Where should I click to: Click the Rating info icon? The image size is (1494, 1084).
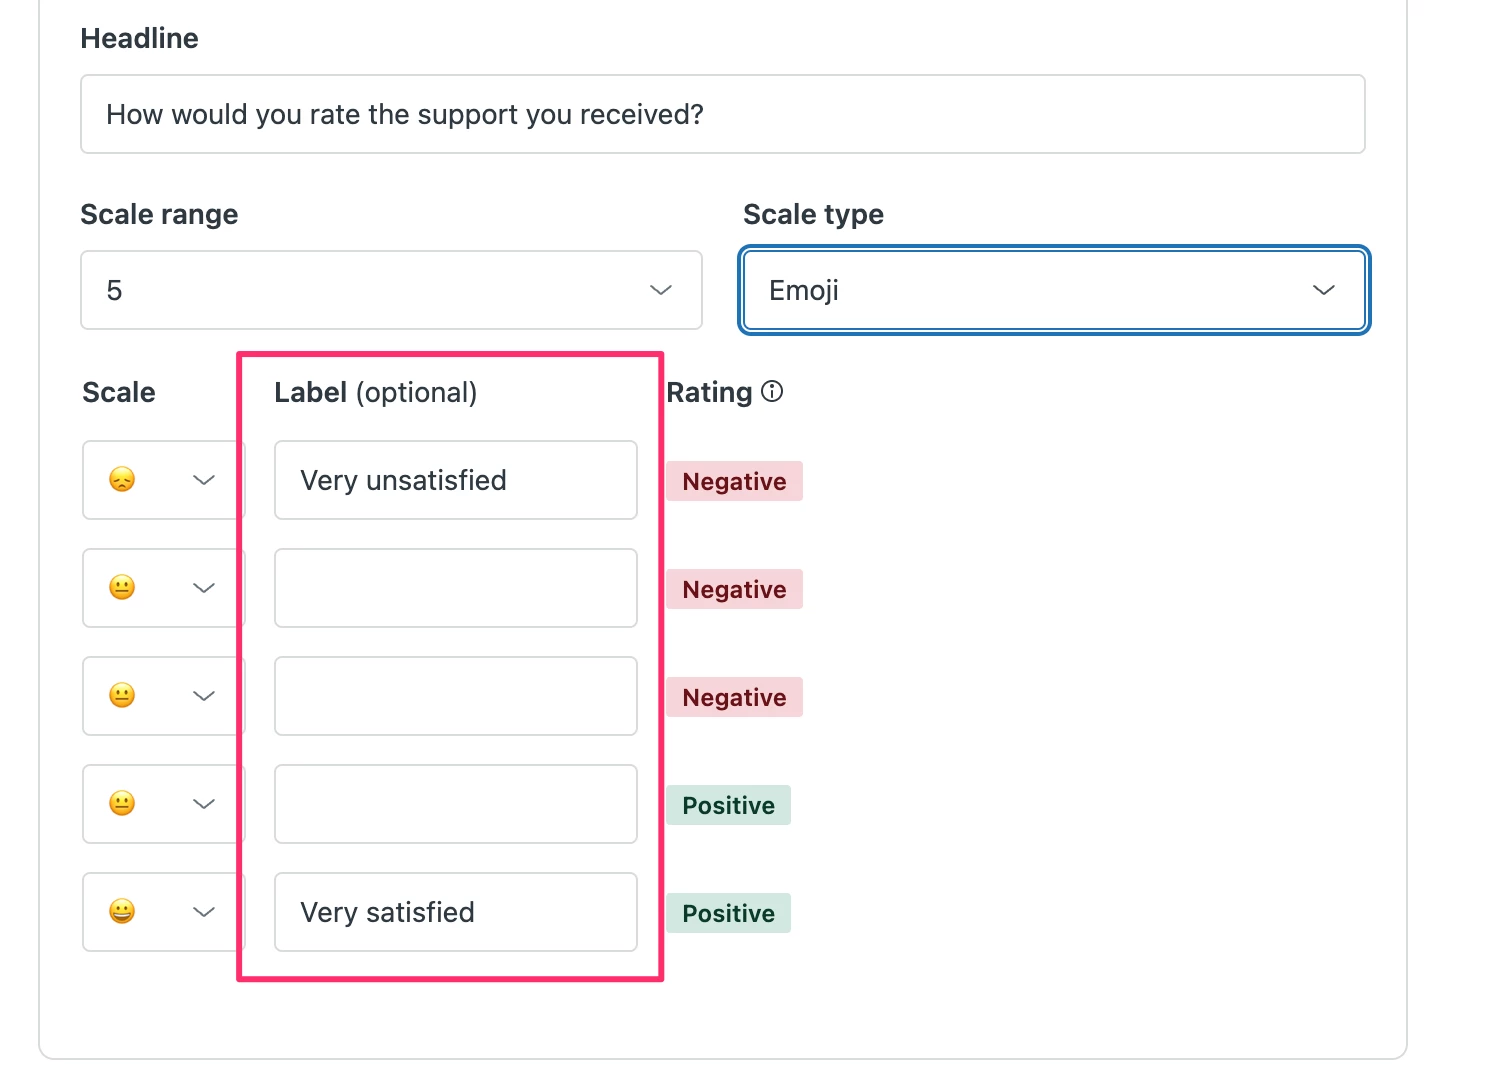point(772,392)
